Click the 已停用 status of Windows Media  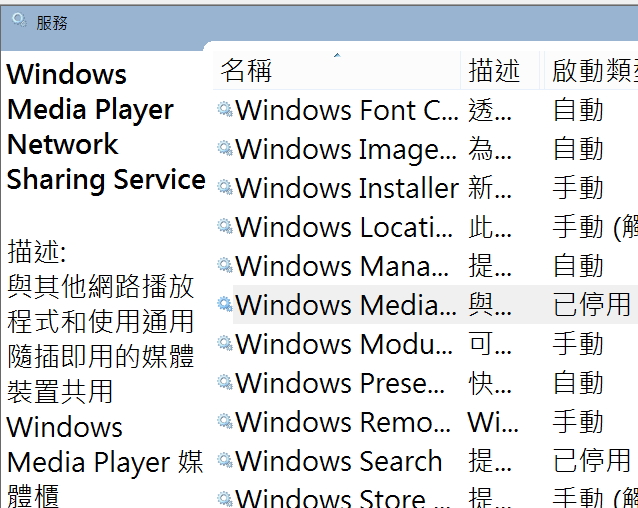point(592,305)
